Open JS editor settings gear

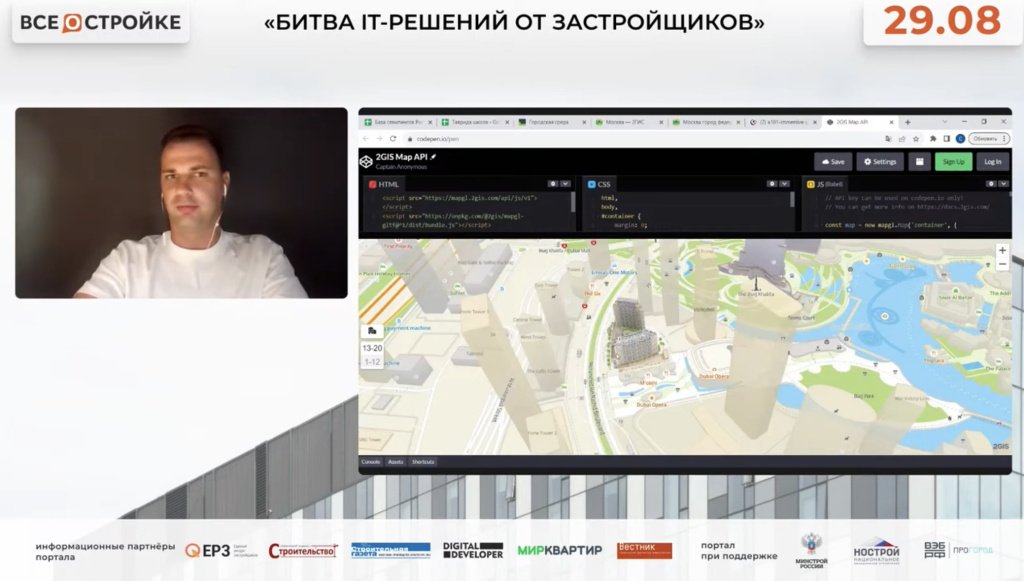(991, 184)
